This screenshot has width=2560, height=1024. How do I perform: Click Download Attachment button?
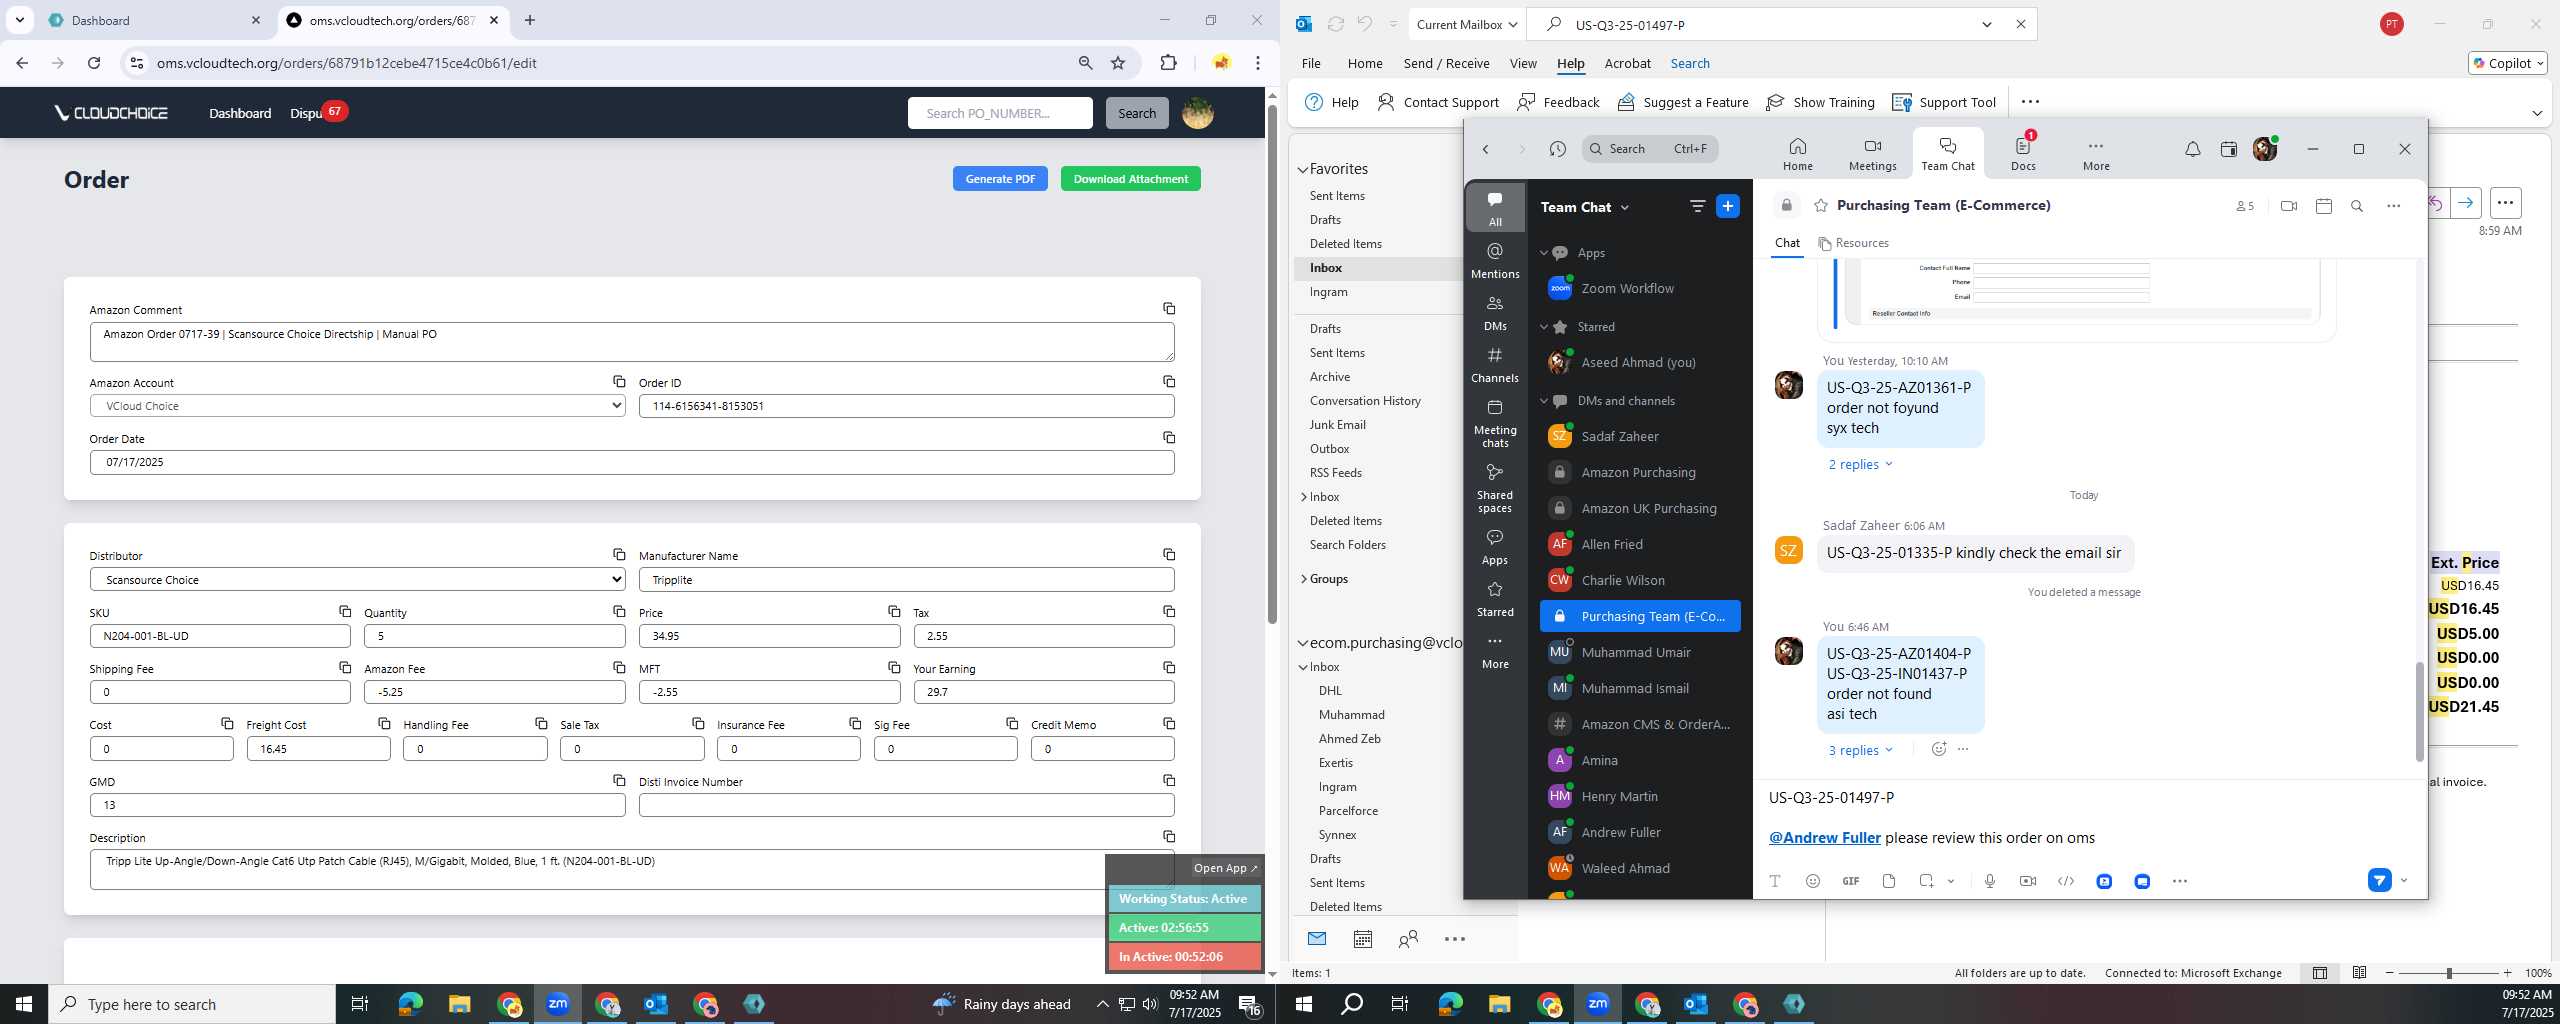[x=1130, y=179]
